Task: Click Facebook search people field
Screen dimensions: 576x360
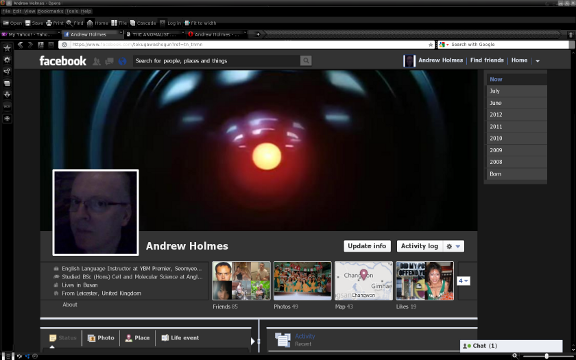Action: (217, 61)
